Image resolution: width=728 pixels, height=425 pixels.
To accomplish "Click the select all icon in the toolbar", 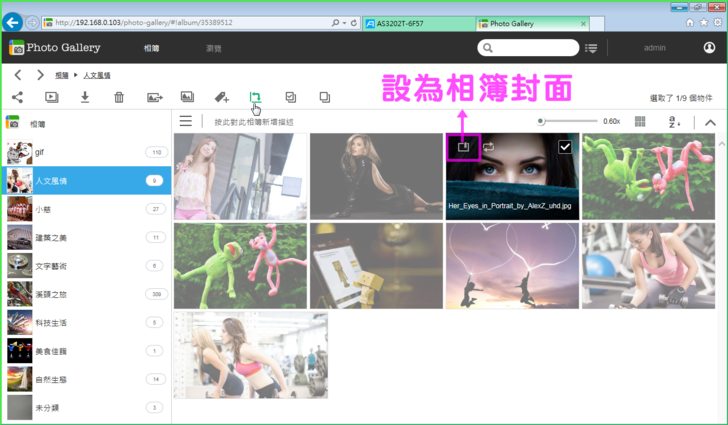I will point(290,97).
